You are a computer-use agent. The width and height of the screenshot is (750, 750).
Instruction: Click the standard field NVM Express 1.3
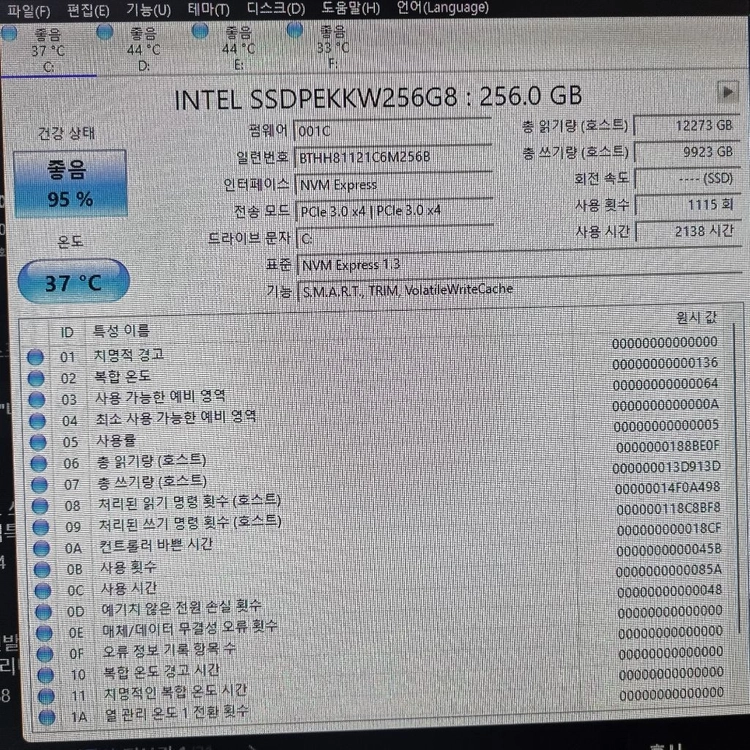(519, 264)
